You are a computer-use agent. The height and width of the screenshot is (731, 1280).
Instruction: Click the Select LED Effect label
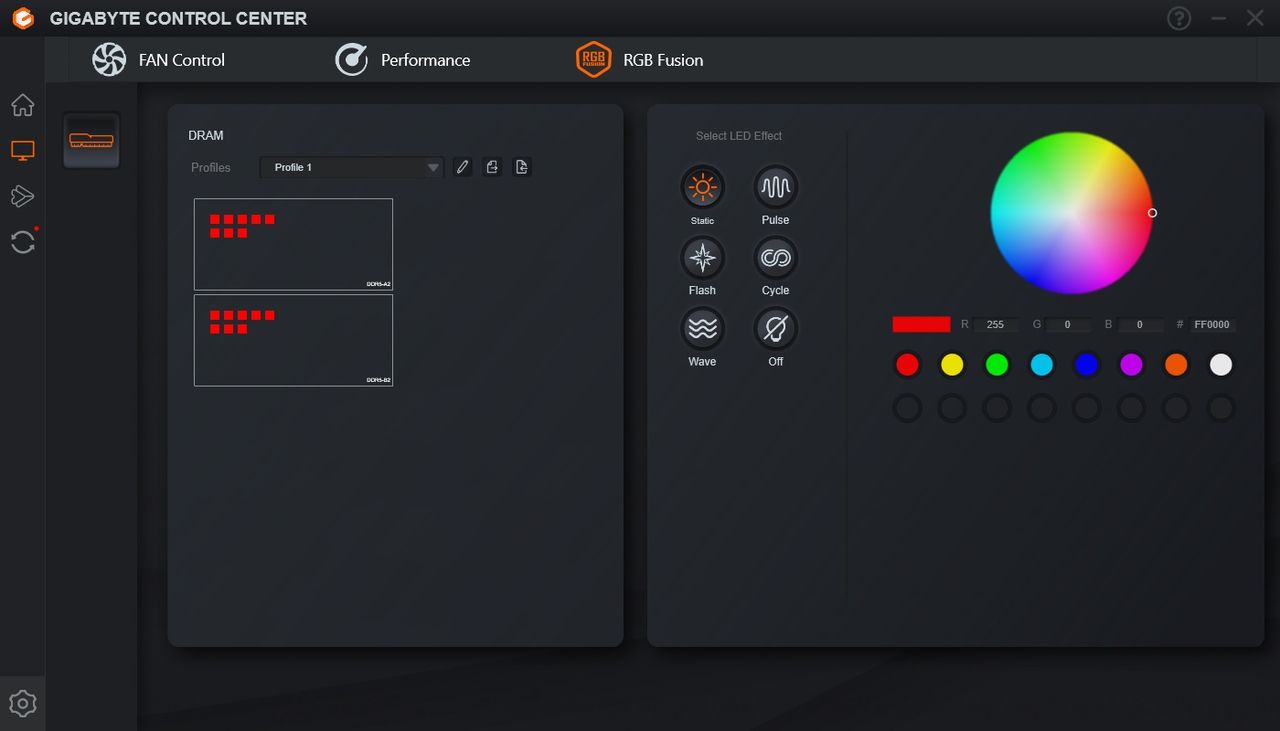coord(739,136)
